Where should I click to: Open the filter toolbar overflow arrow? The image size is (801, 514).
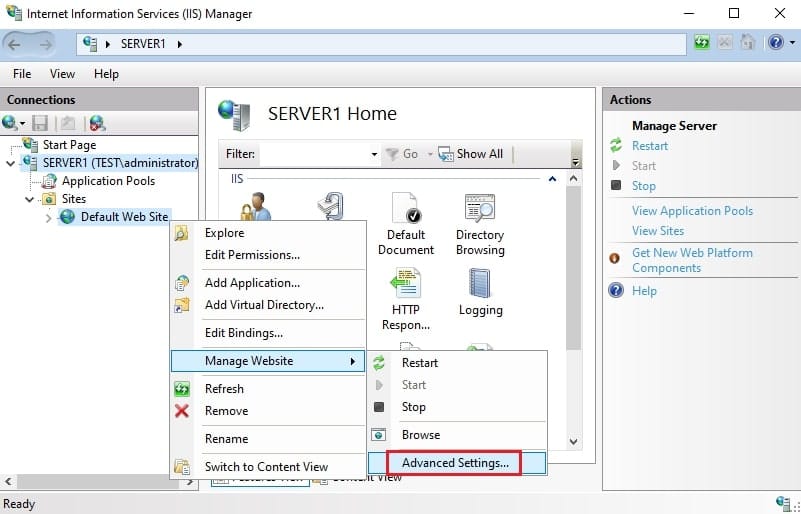tap(576, 162)
